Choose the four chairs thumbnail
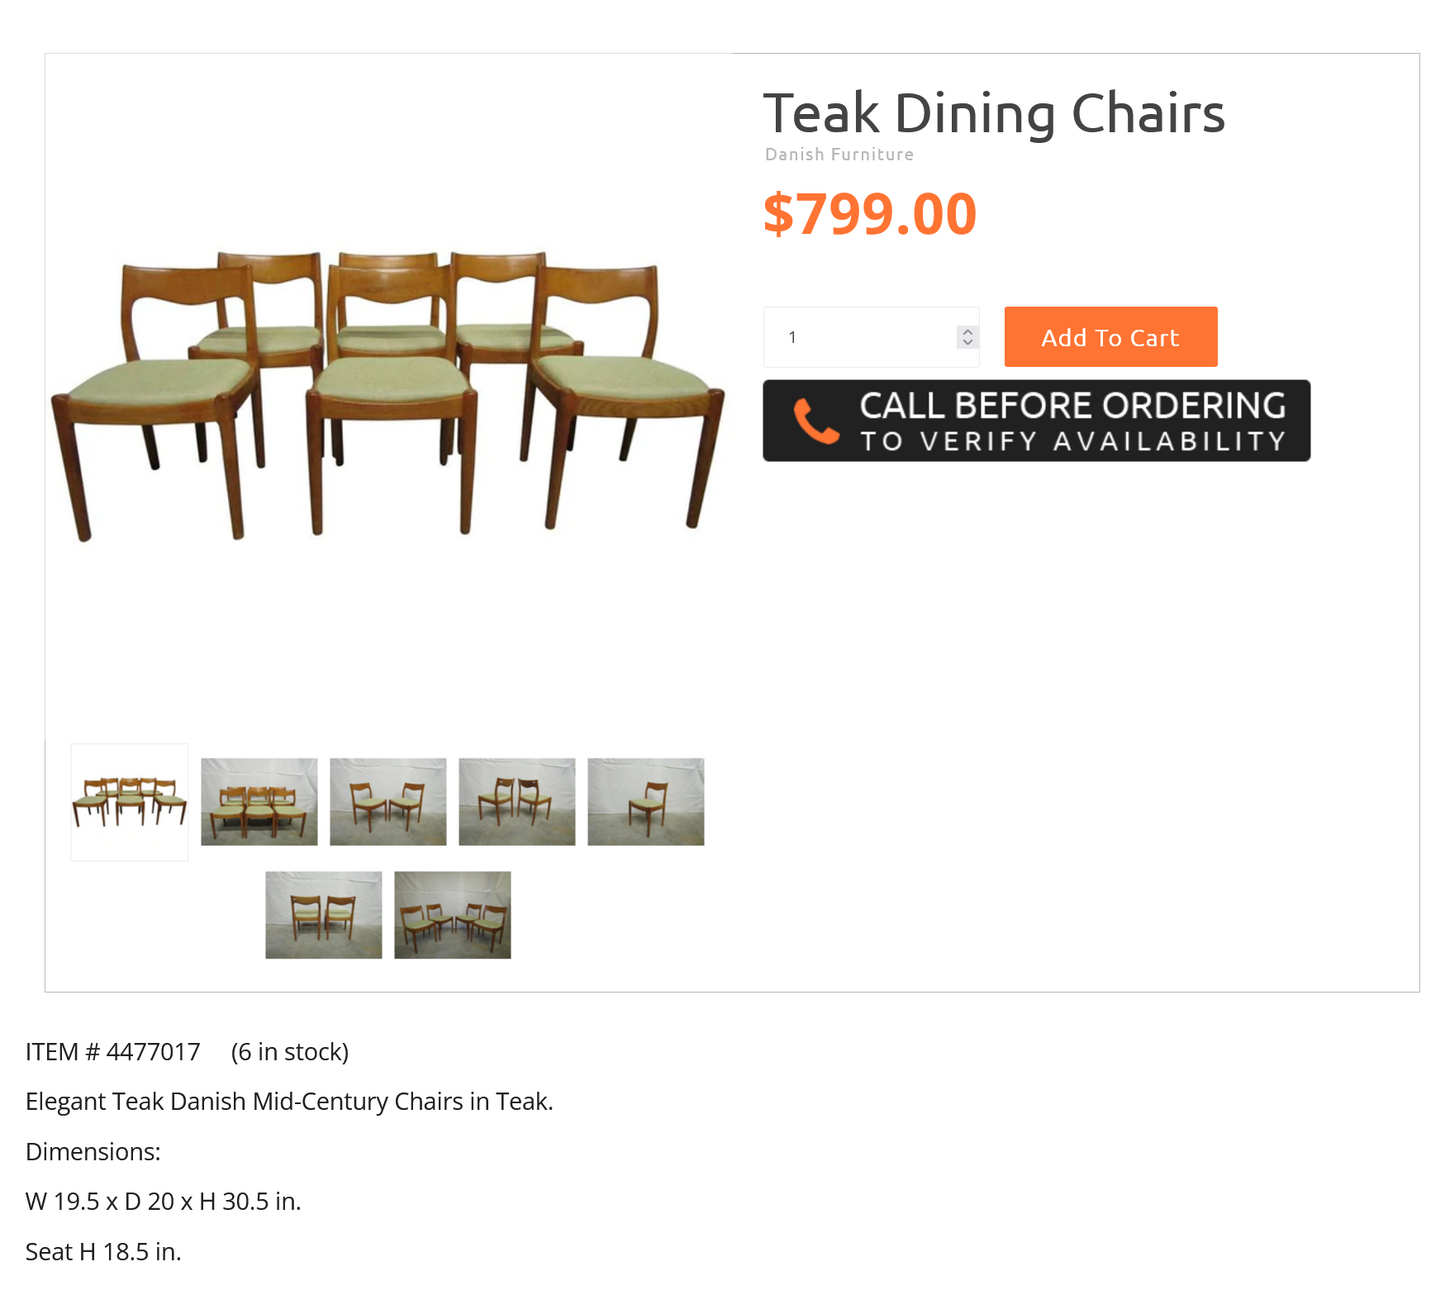1445x1295 pixels. (x=452, y=915)
